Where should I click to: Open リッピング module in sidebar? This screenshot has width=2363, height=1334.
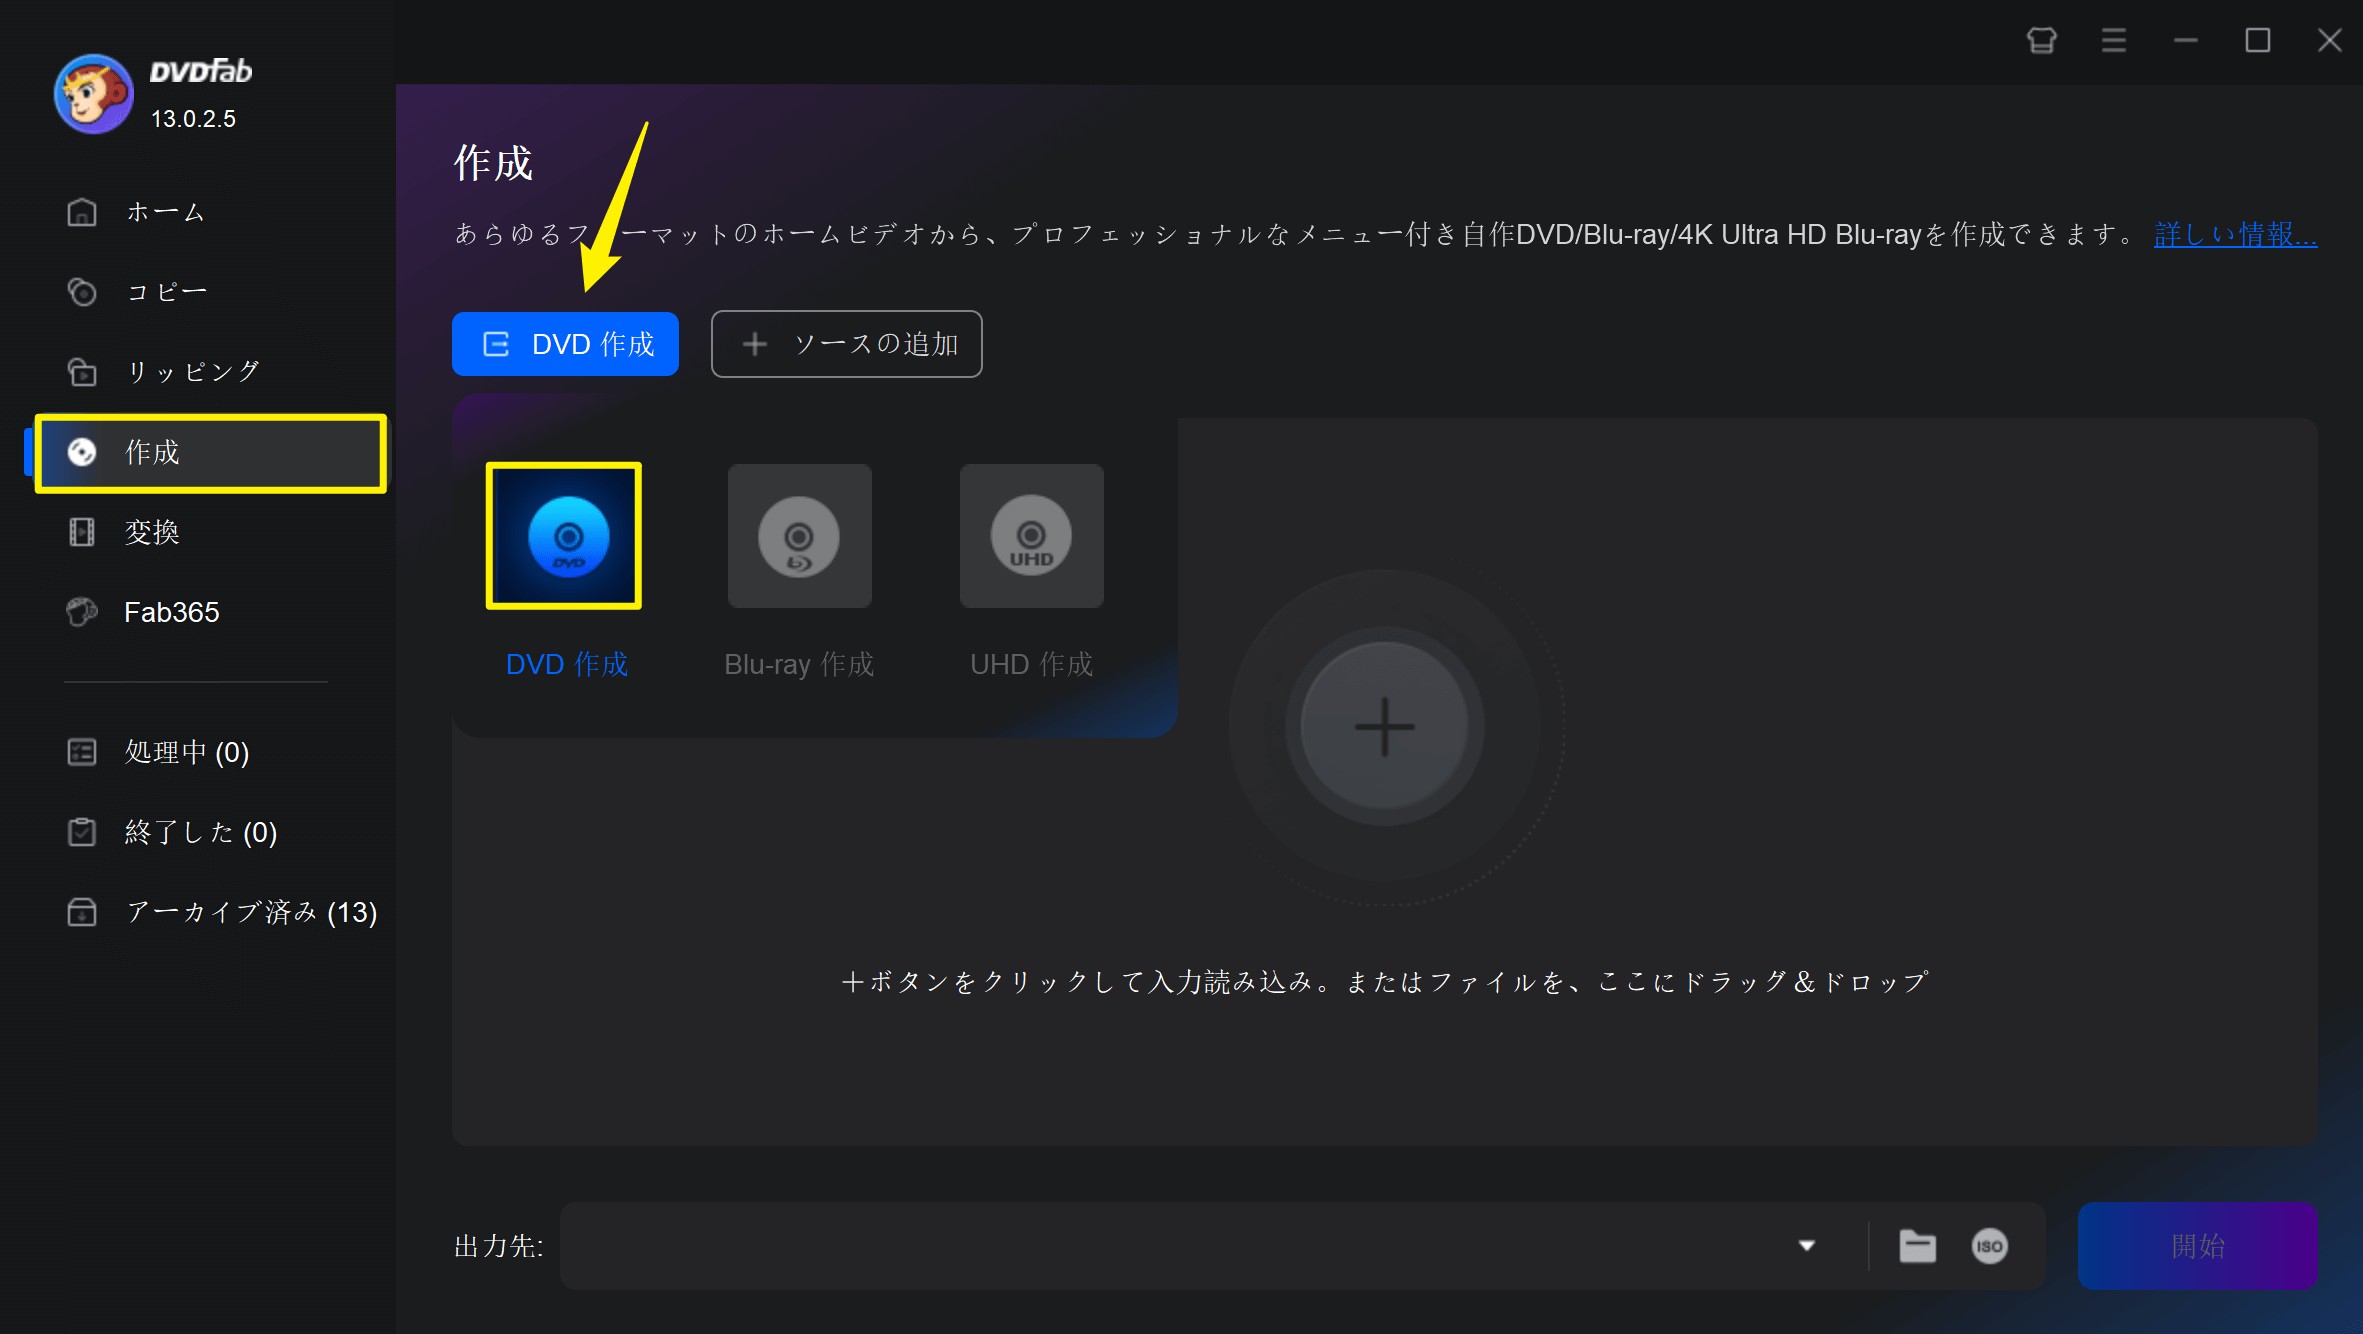tap(192, 372)
